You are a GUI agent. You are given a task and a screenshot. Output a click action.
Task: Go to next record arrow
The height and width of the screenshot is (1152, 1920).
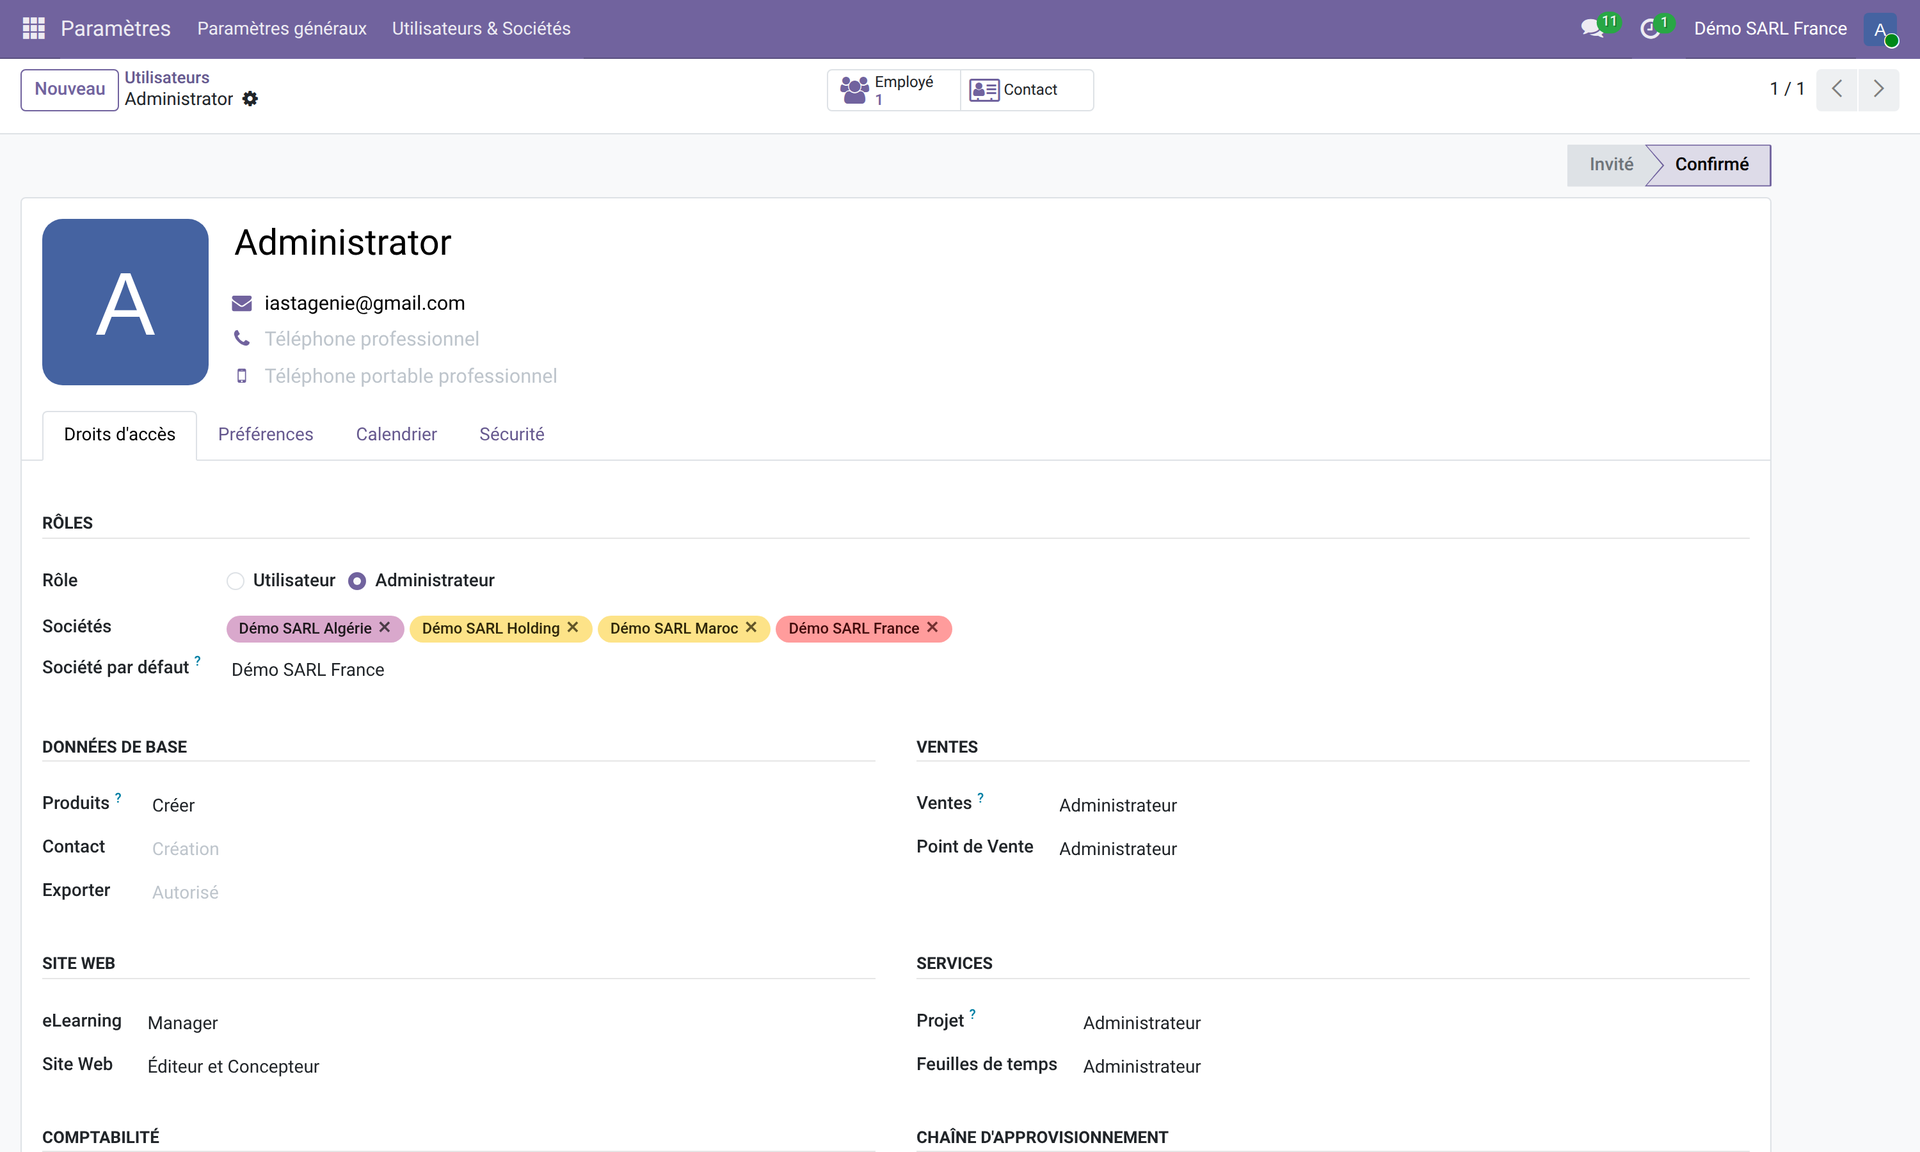click(1879, 89)
